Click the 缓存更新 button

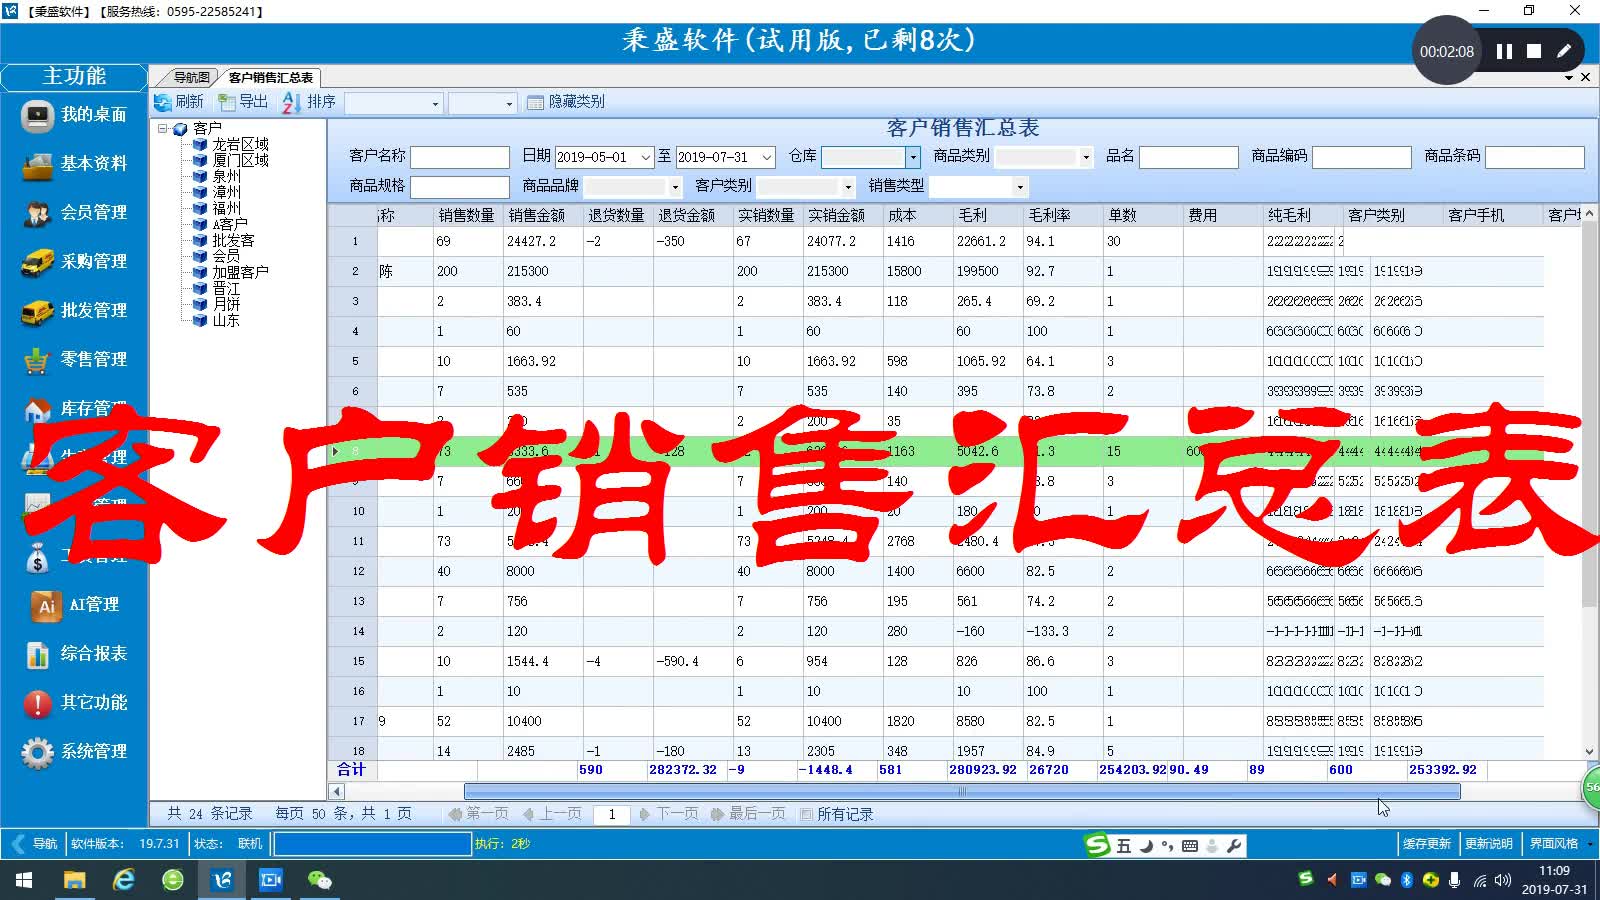[x=1426, y=844]
